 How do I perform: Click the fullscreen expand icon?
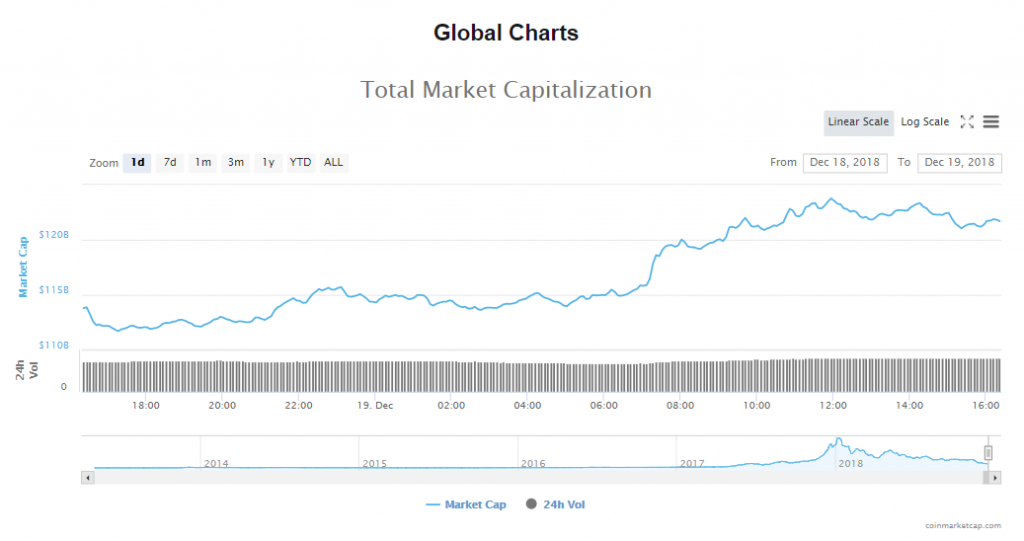coord(967,122)
